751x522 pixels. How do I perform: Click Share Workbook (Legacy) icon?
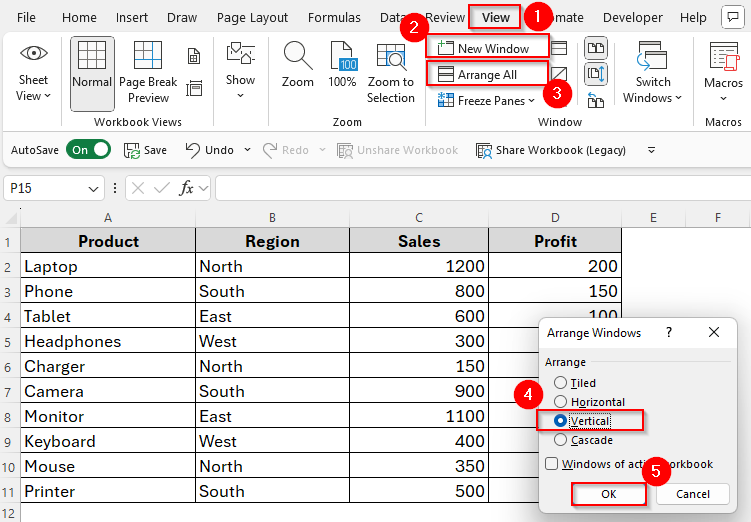pyautogui.click(x=485, y=150)
